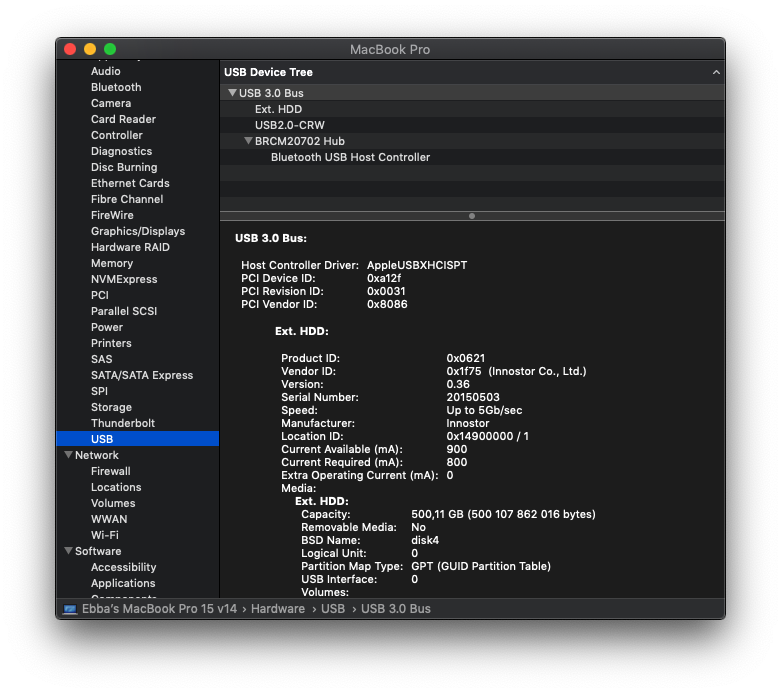The height and width of the screenshot is (693, 781).
Task: Select Disc Burning in the sidebar
Action: (x=124, y=167)
